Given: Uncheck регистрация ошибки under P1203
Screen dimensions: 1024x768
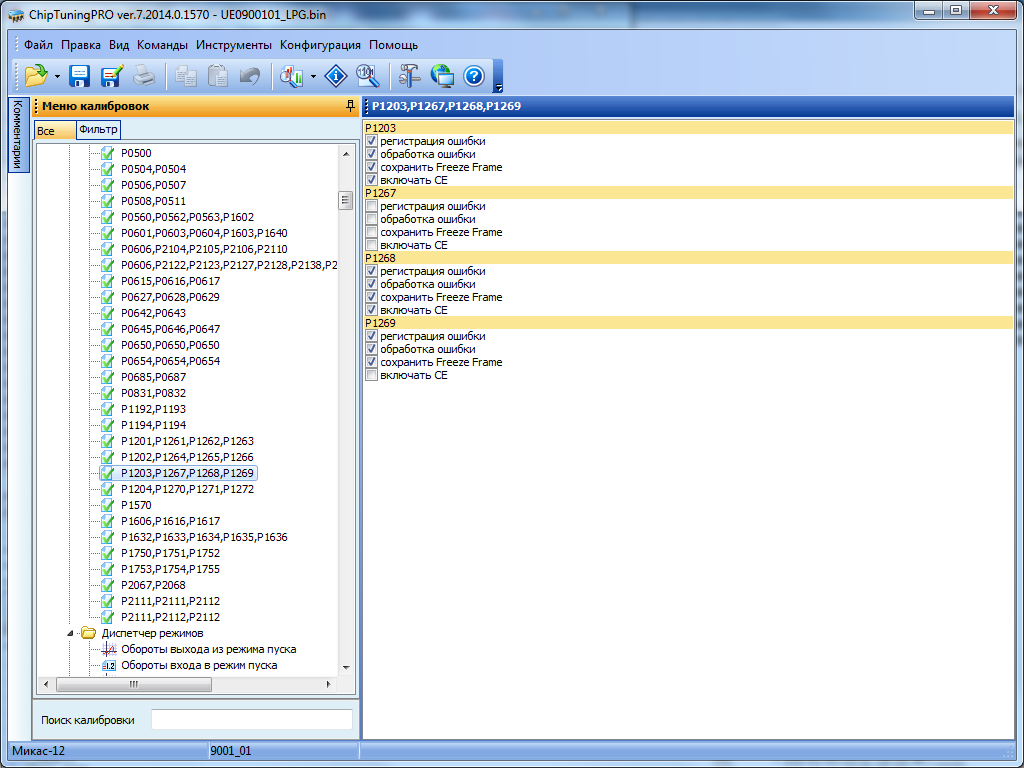Looking at the screenshot, I should [372, 141].
